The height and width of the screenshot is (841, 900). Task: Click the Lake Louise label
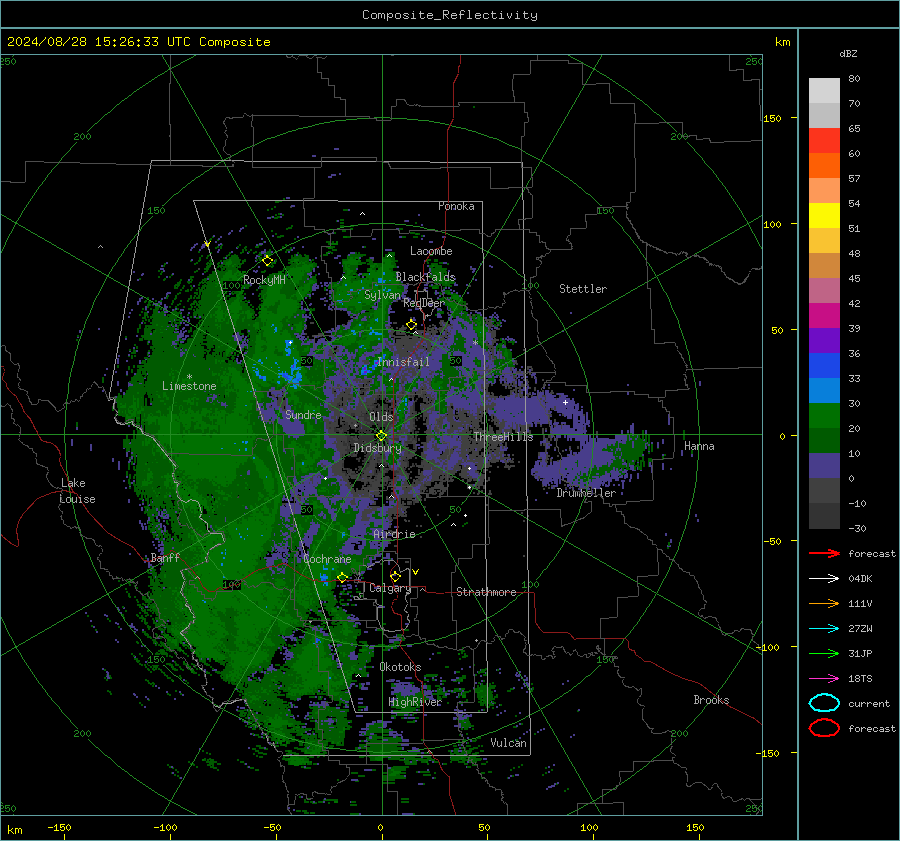pos(77,491)
